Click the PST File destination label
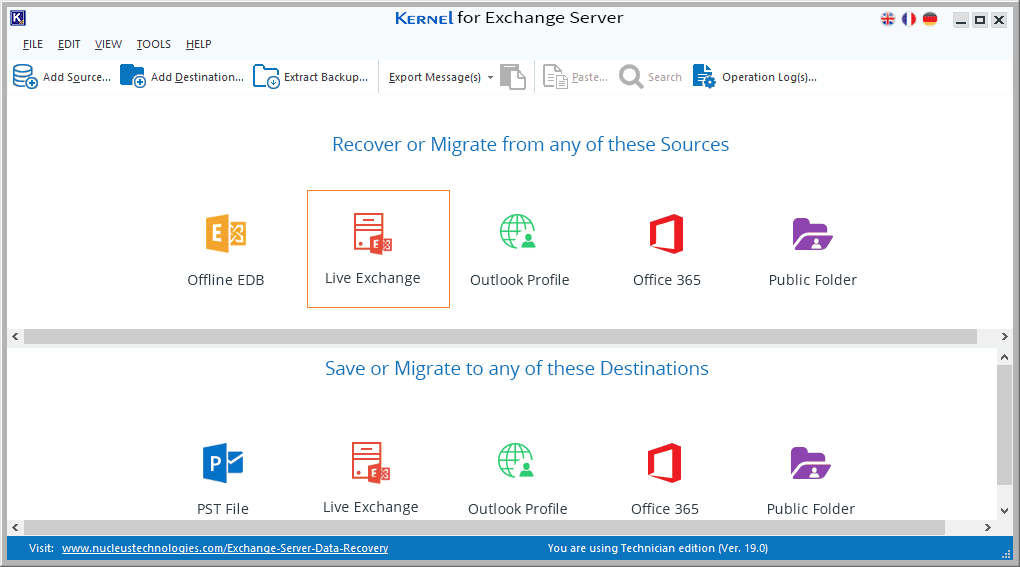 (223, 509)
